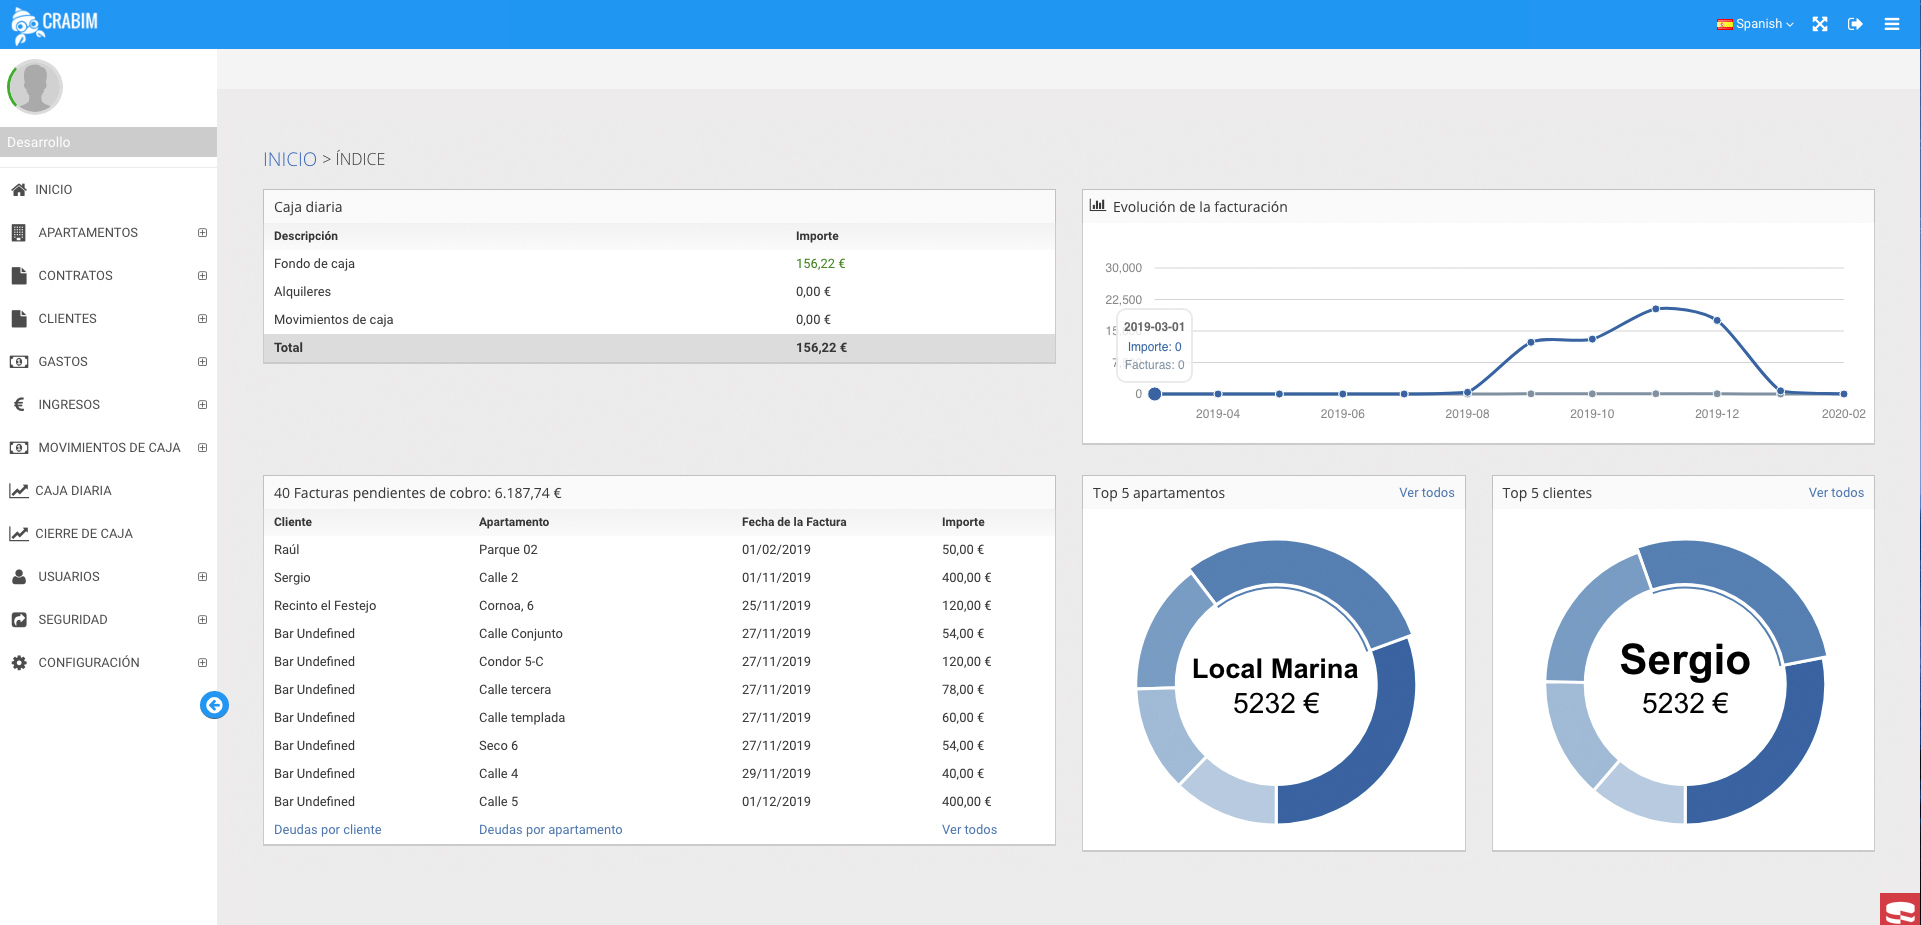
Task: Click the bar chart icon beside Evolución title
Action: pyautogui.click(x=1097, y=206)
